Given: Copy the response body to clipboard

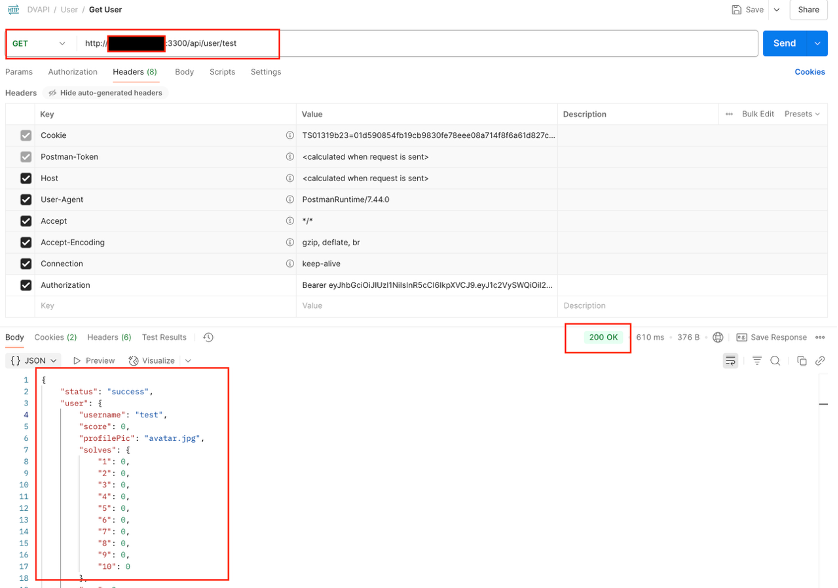Looking at the screenshot, I should tap(802, 360).
